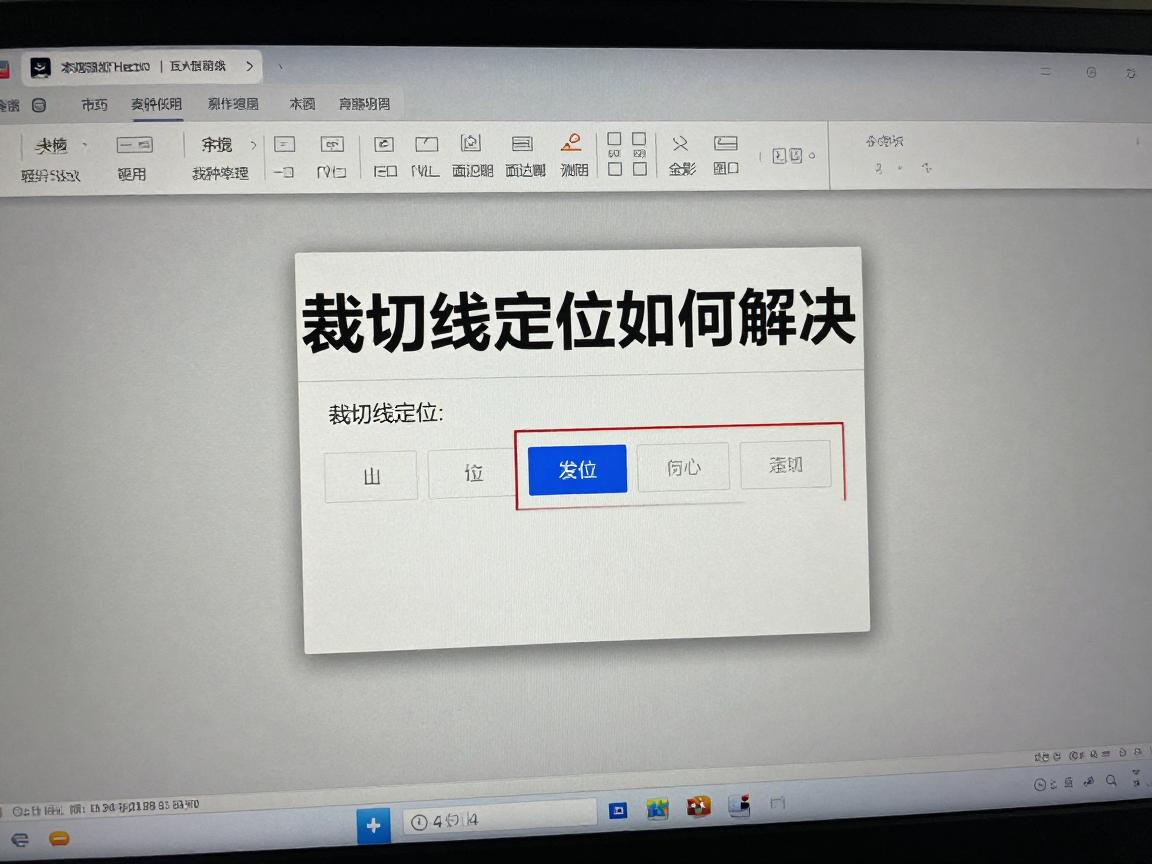Click the blue 发位 button in the dialog
Image resolution: width=1152 pixels, height=864 pixels.
coord(577,469)
